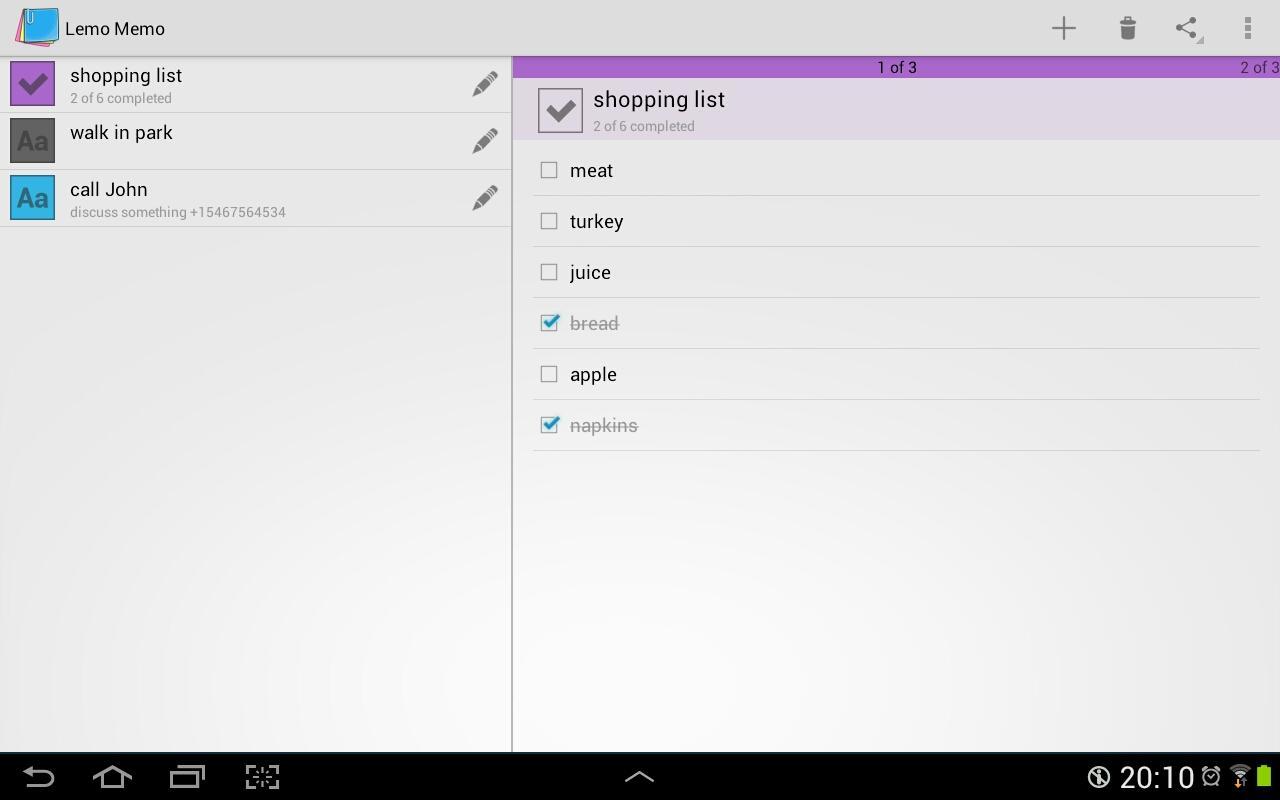Image resolution: width=1280 pixels, height=800 pixels.
Task: Expand the bottom bar up-arrow handle
Action: (639, 777)
